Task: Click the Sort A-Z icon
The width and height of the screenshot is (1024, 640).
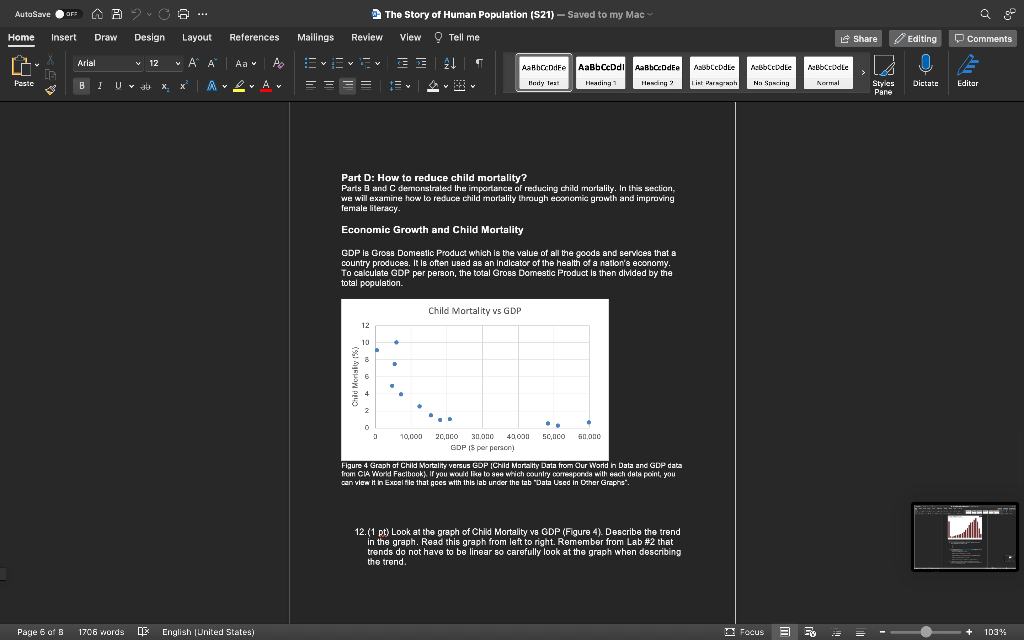Action: click(450, 63)
